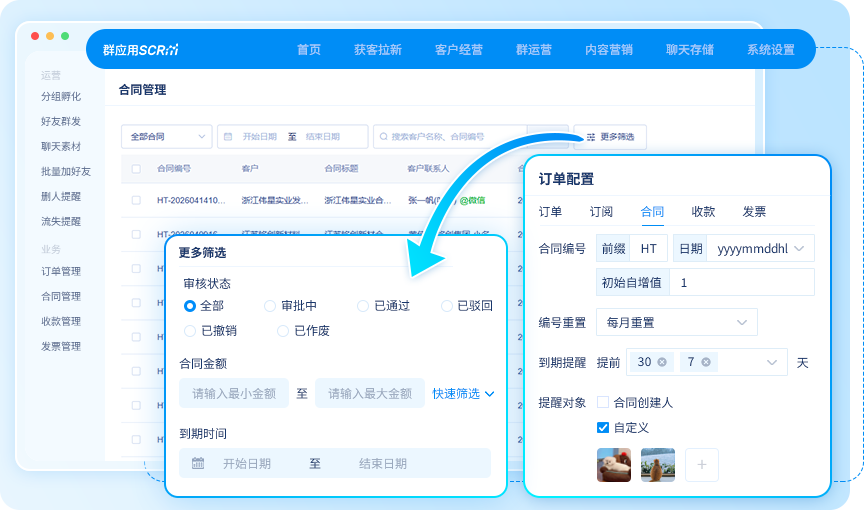This screenshot has width=864, height=510.
Task: Click the 客户联系人 column header
Action: click(x=428, y=169)
